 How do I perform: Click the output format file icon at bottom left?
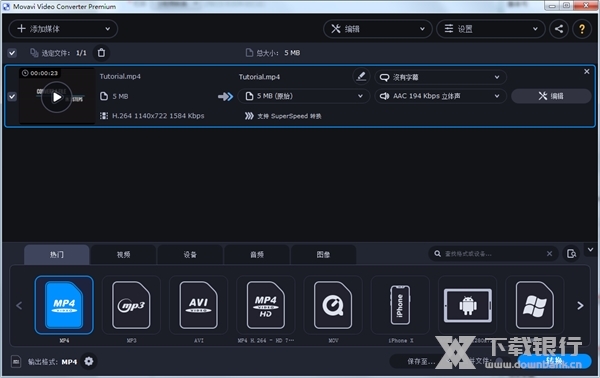[16, 361]
